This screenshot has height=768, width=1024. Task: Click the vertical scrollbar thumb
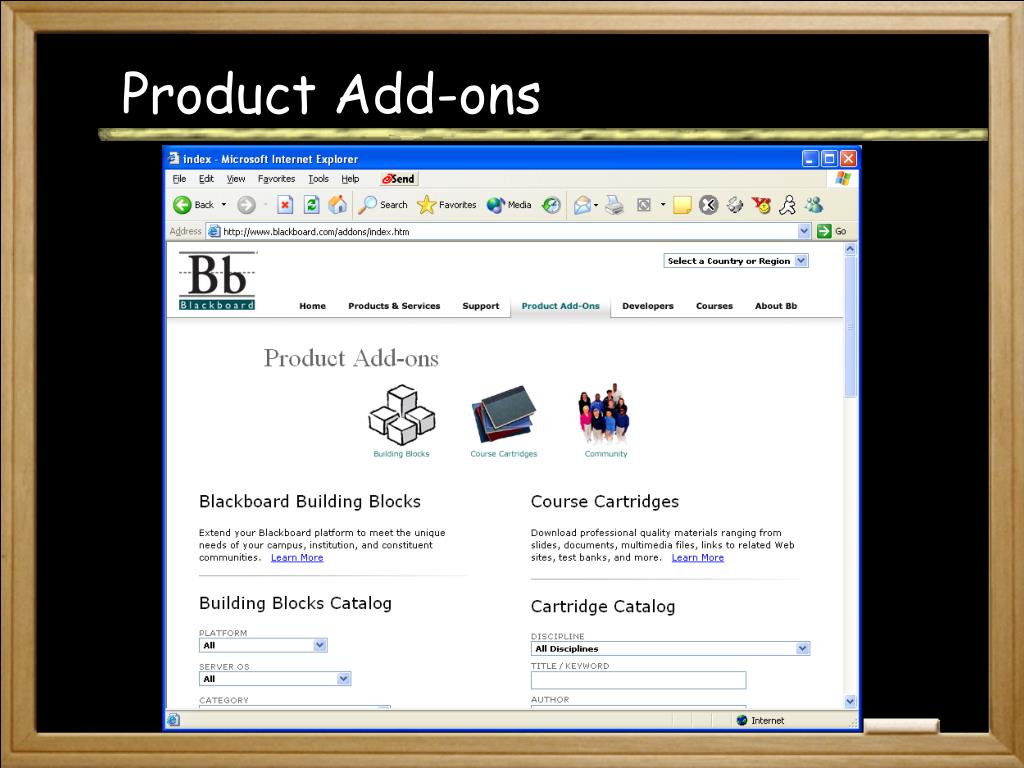coord(850,327)
